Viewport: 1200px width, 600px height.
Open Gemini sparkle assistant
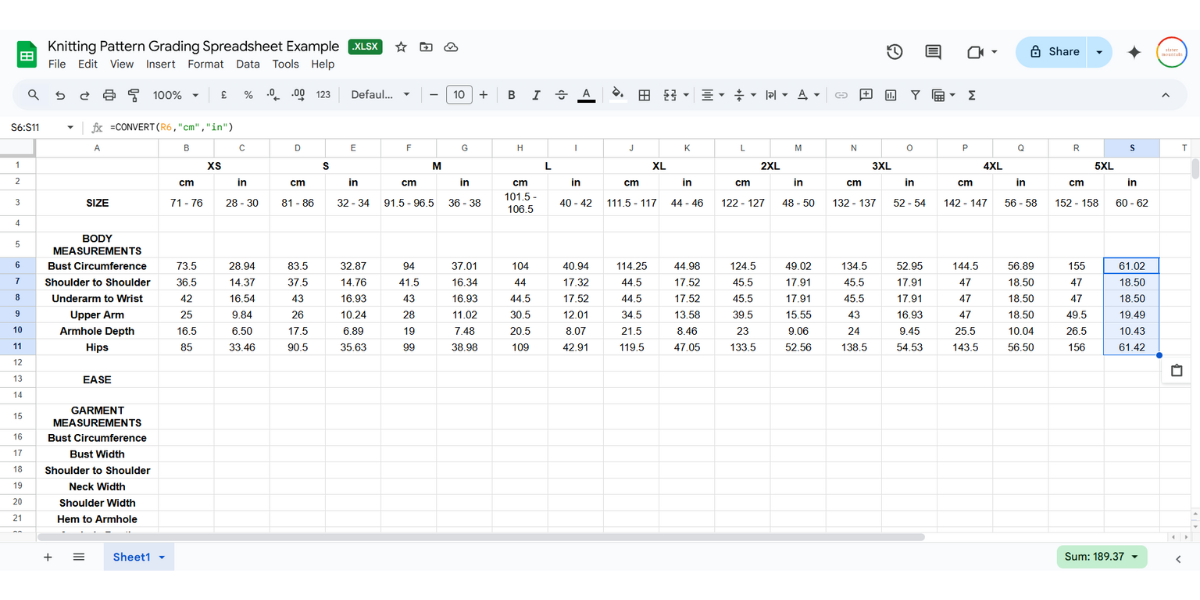click(1134, 52)
